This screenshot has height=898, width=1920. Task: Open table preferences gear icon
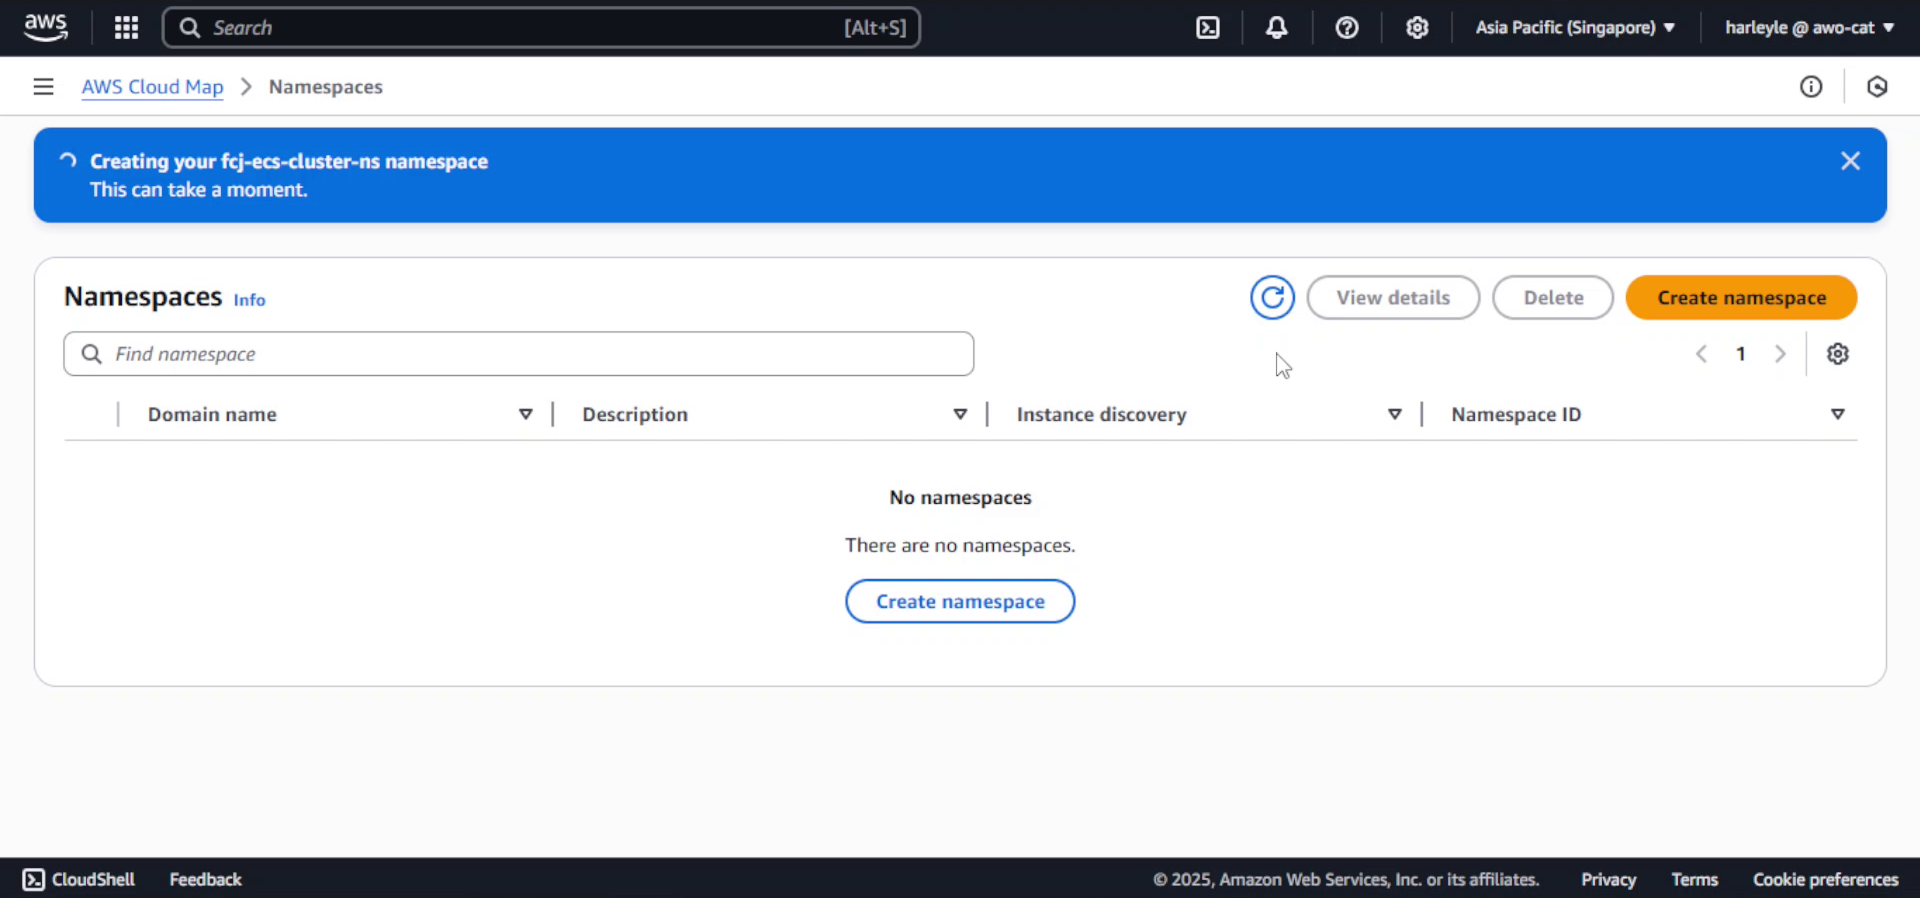pyautogui.click(x=1838, y=354)
